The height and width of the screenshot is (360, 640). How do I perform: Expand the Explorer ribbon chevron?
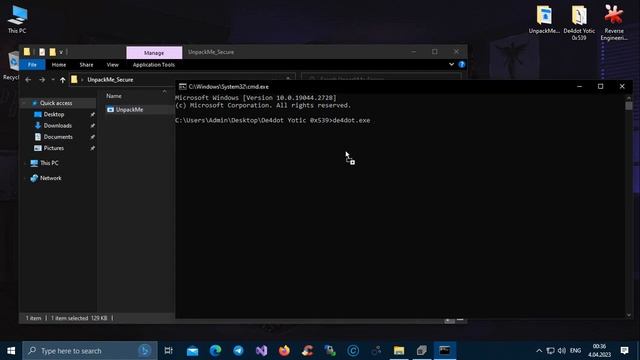point(451,64)
